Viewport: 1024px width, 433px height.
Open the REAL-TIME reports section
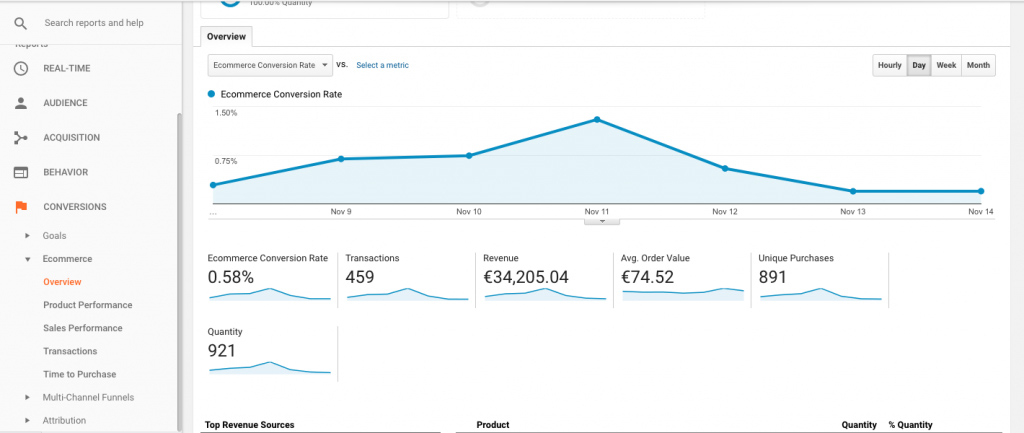[x=67, y=69]
